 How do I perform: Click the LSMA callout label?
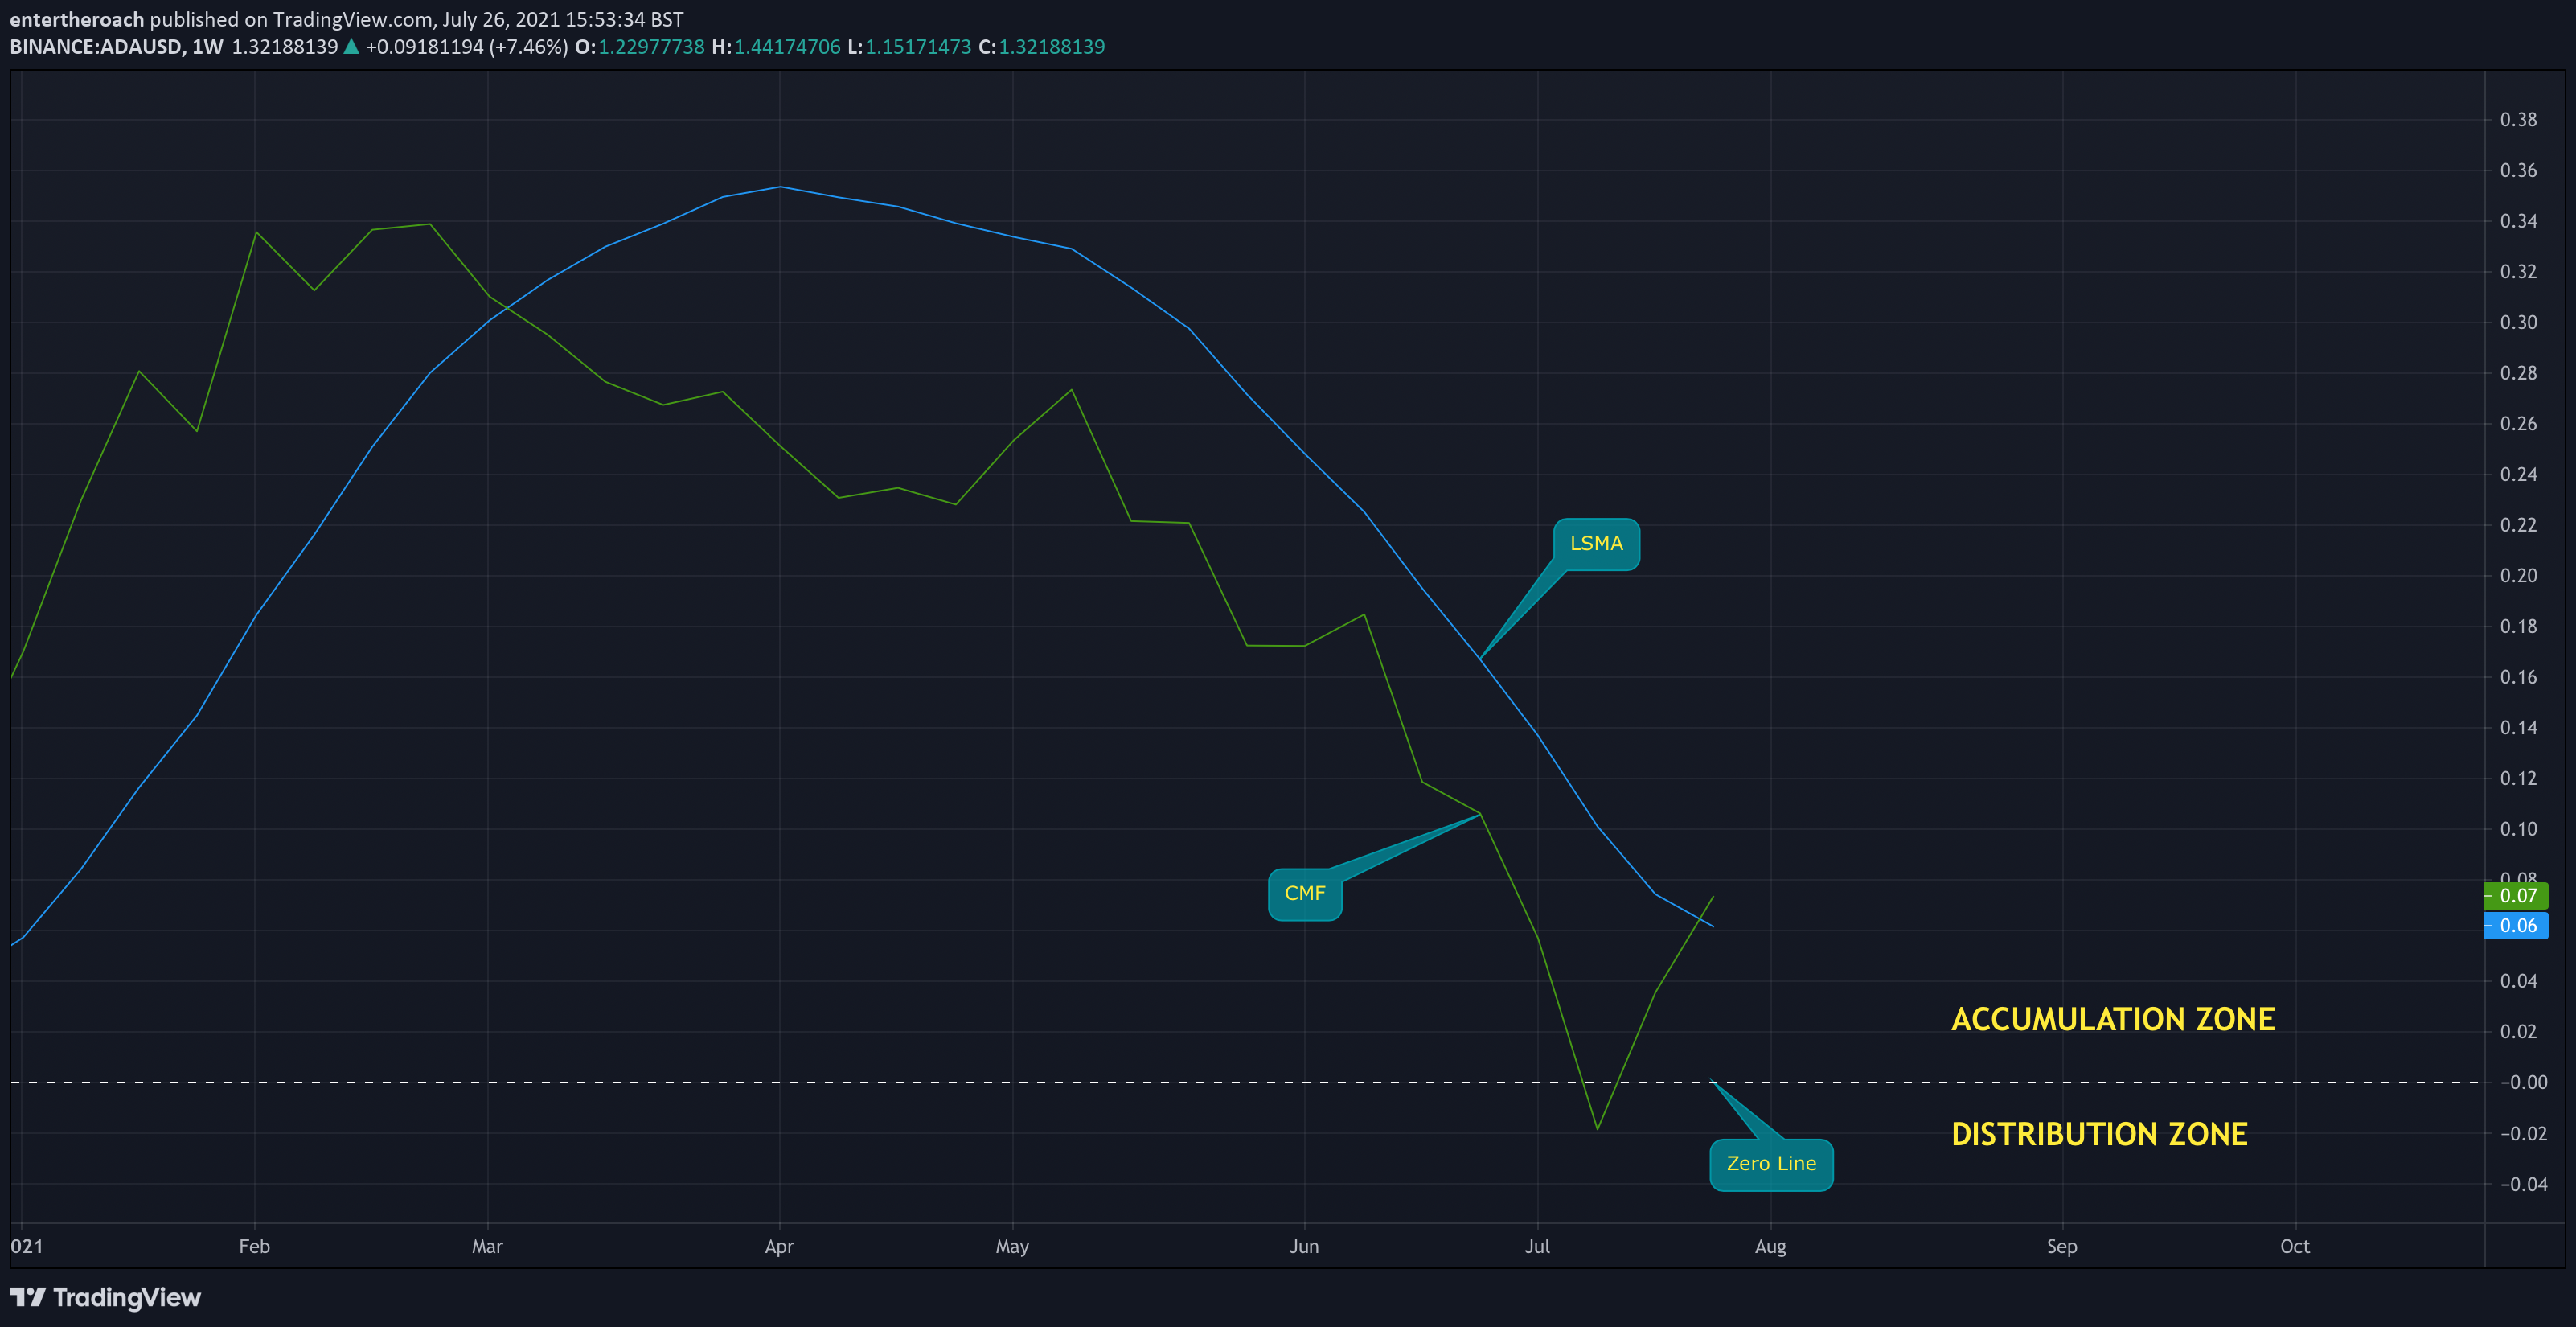pos(1596,544)
